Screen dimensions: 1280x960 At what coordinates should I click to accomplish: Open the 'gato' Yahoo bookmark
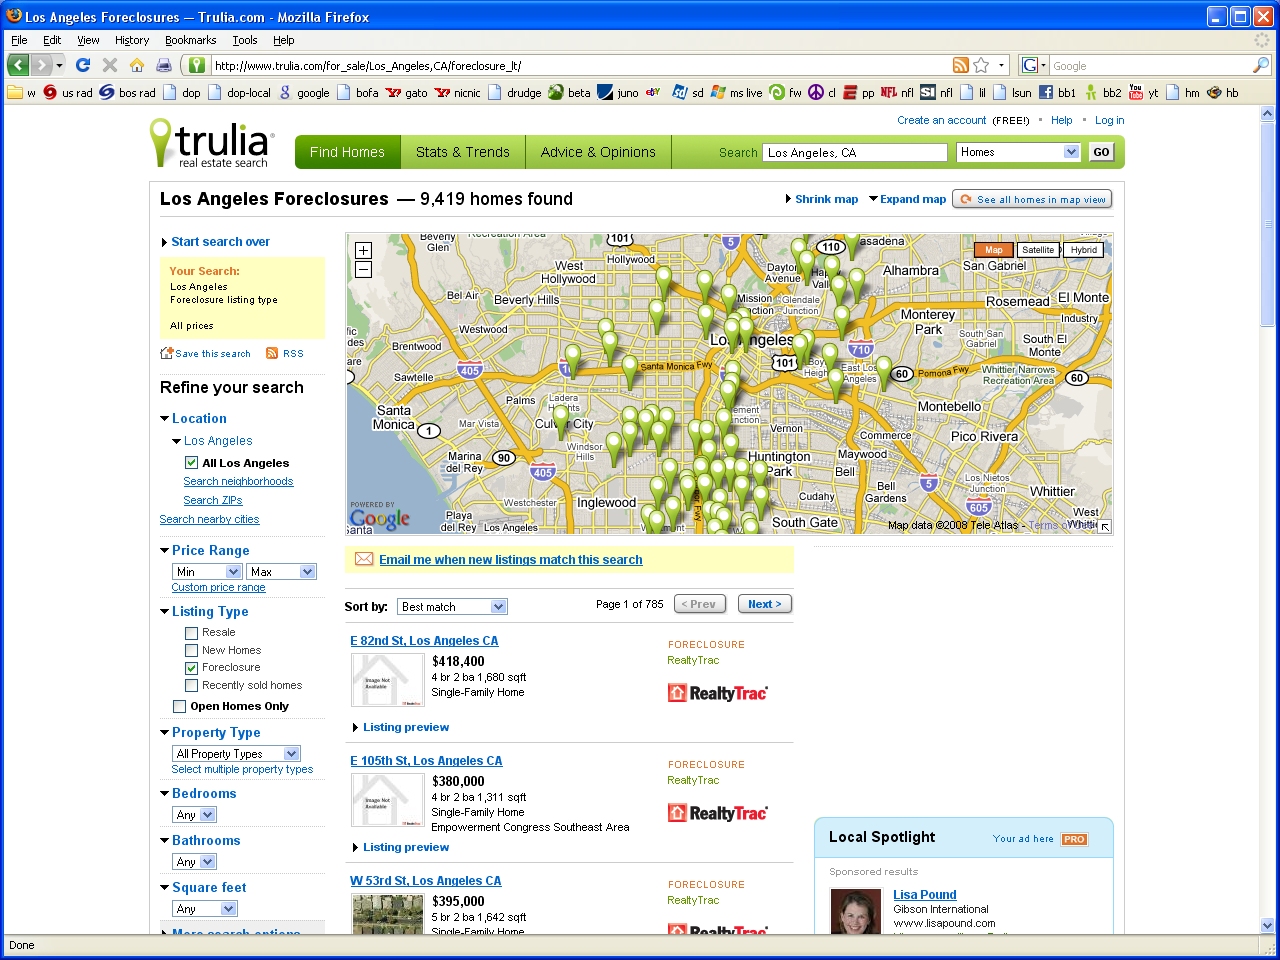coord(406,92)
